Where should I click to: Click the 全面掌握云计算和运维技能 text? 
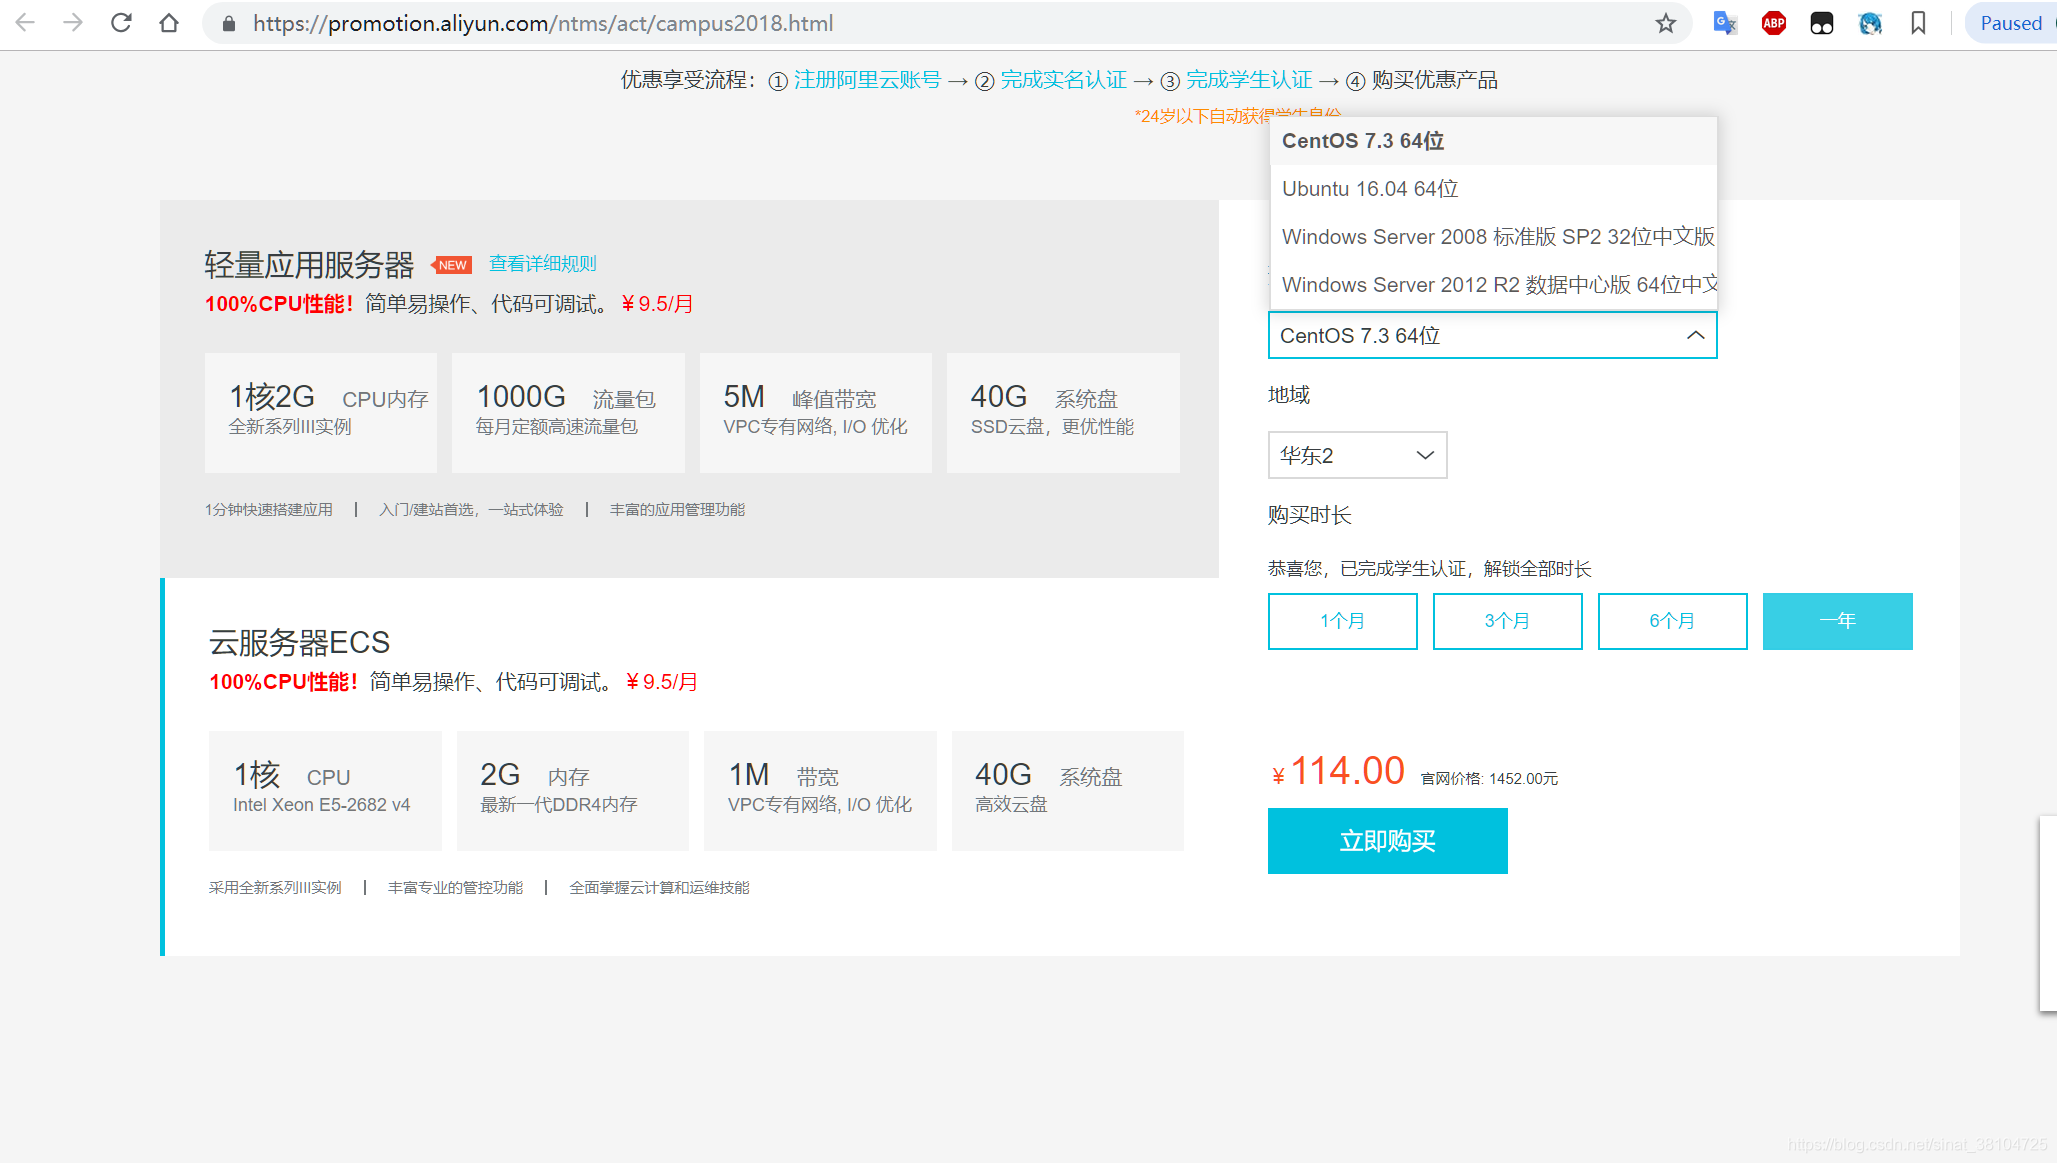(659, 888)
